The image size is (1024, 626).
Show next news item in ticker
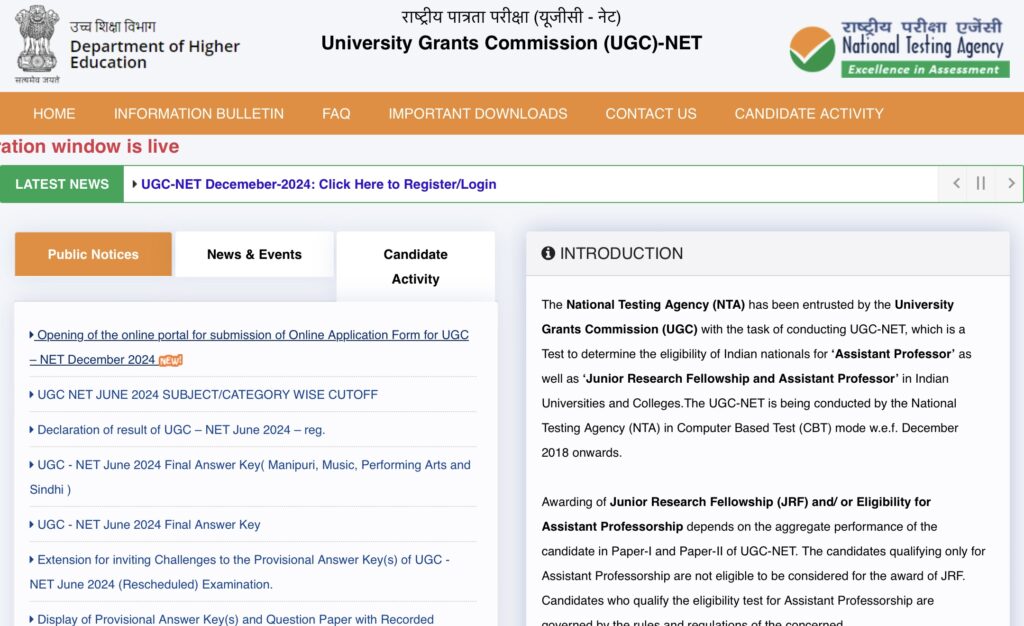click(x=1011, y=183)
